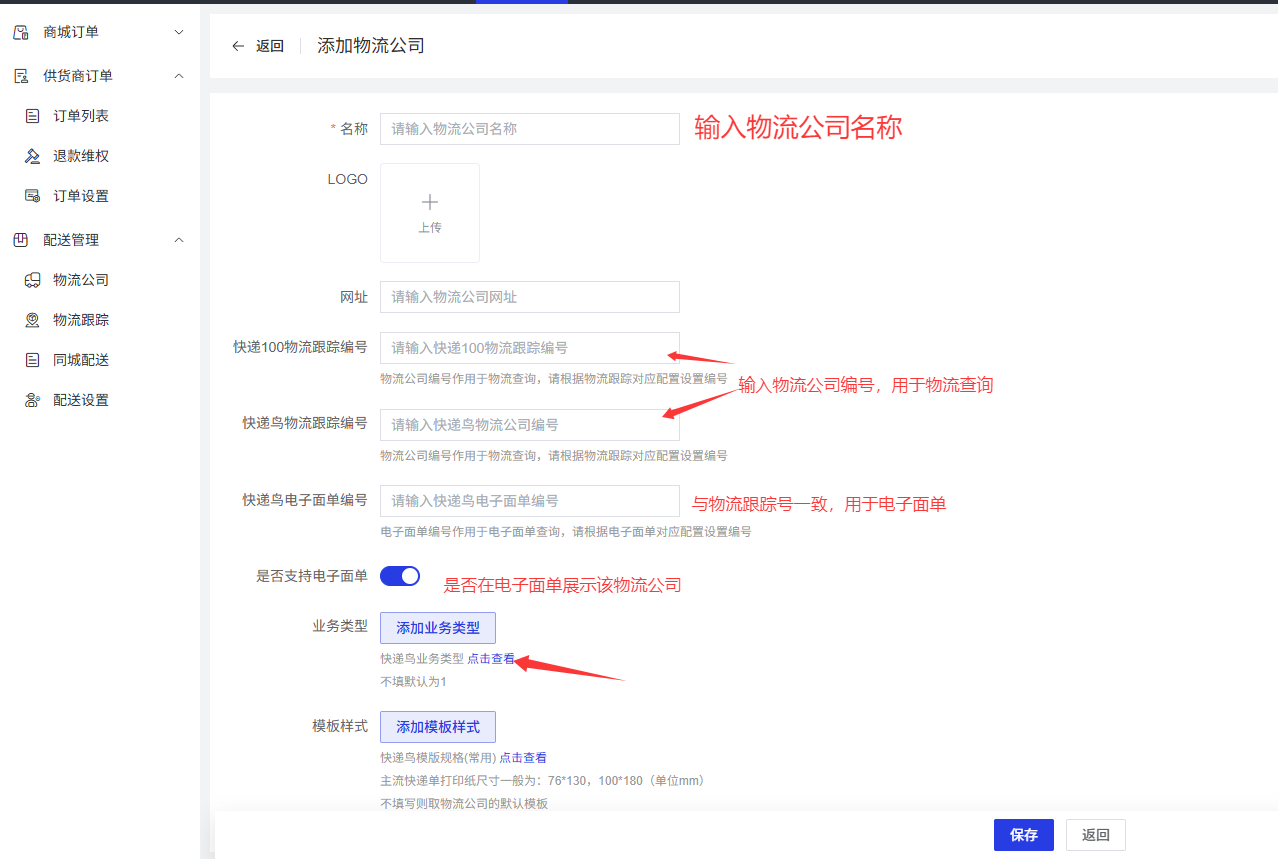Click the 上传 text in LOGO box
The width and height of the screenshot is (1278, 862).
click(x=430, y=228)
